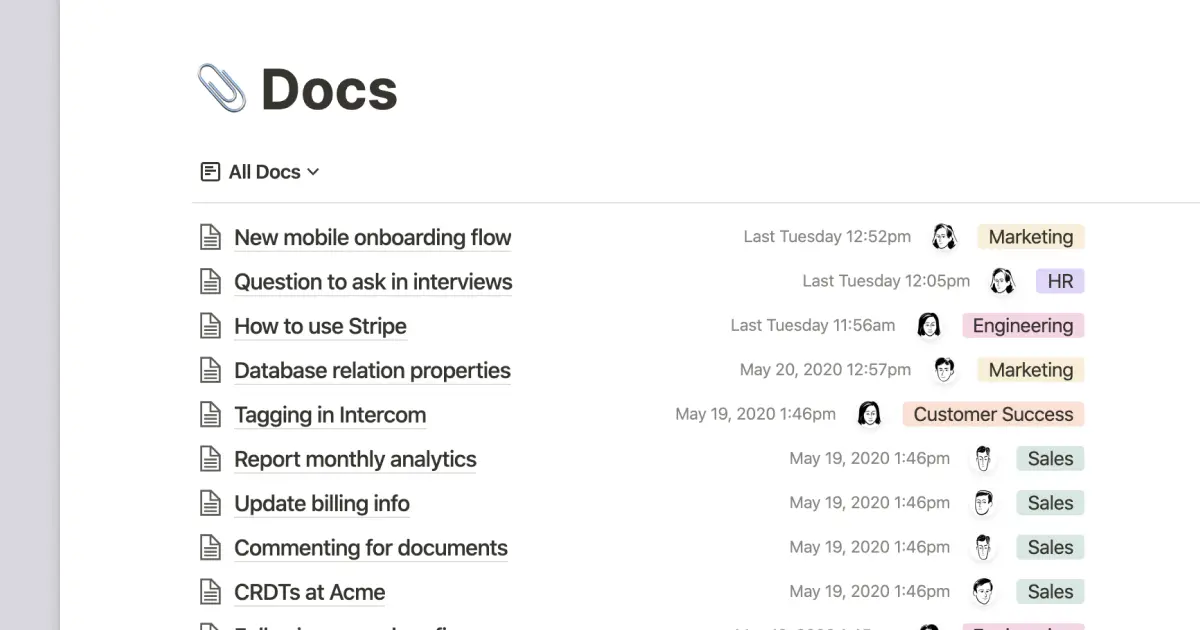Click the HR tag
The width and height of the screenshot is (1200, 630).
pos(1060,281)
